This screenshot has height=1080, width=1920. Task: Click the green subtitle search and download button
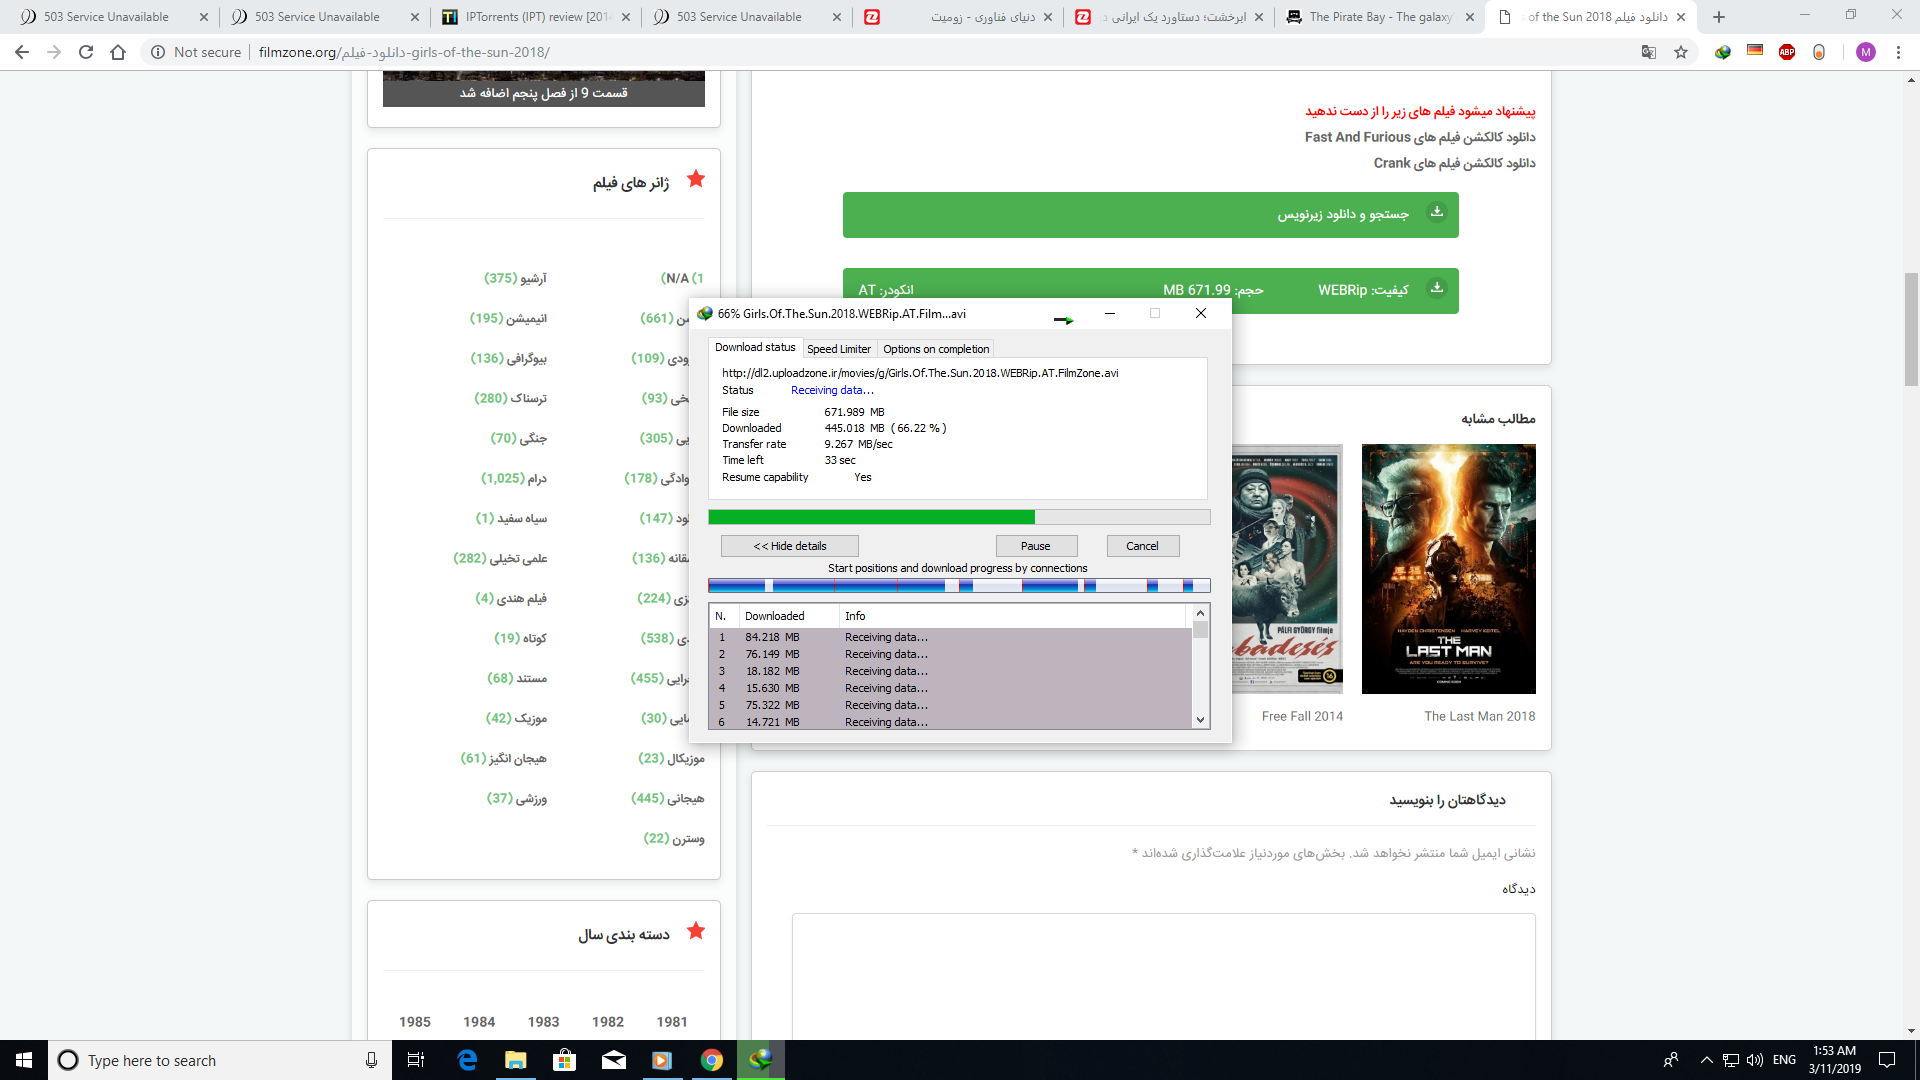tap(1150, 215)
